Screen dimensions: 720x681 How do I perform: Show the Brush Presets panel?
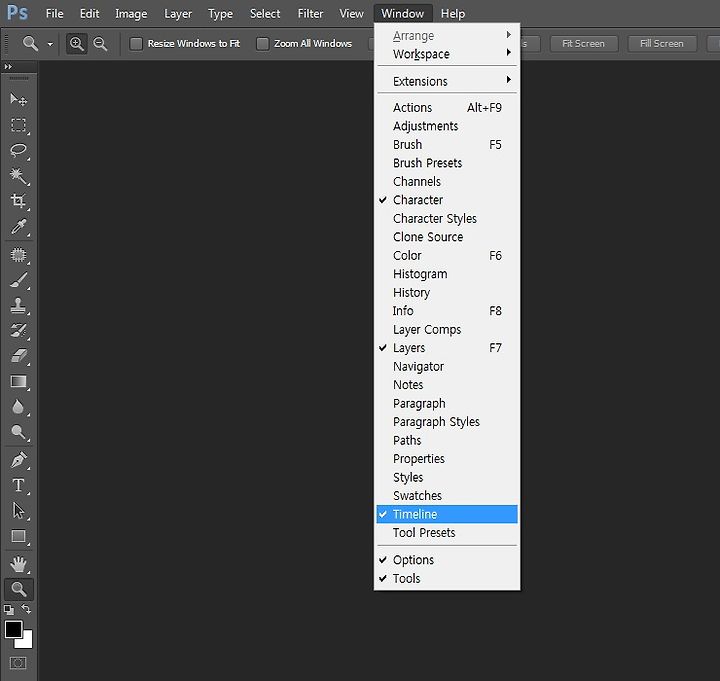pos(447,163)
